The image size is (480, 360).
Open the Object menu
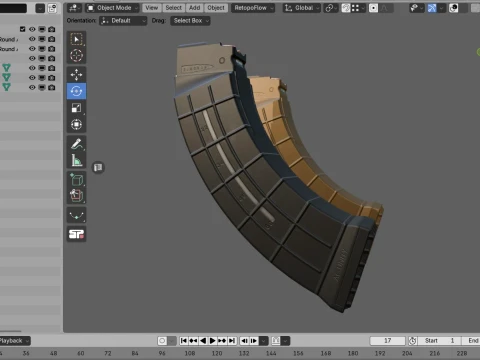(x=216, y=8)
